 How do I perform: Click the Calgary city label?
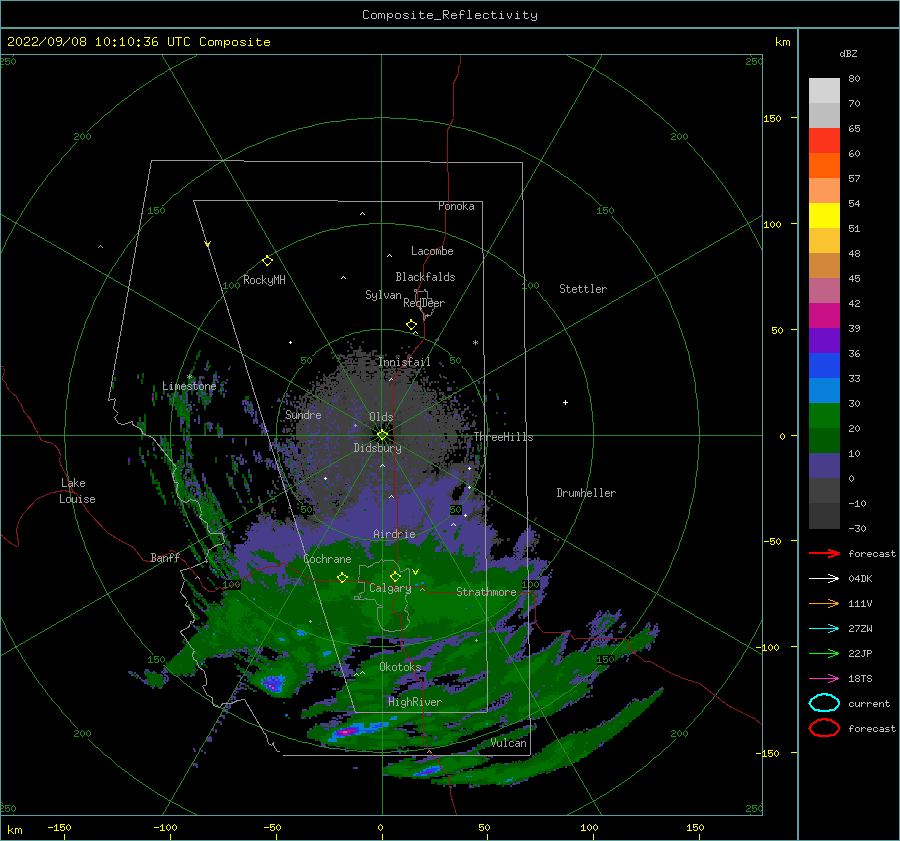click(x=390, y=588)
